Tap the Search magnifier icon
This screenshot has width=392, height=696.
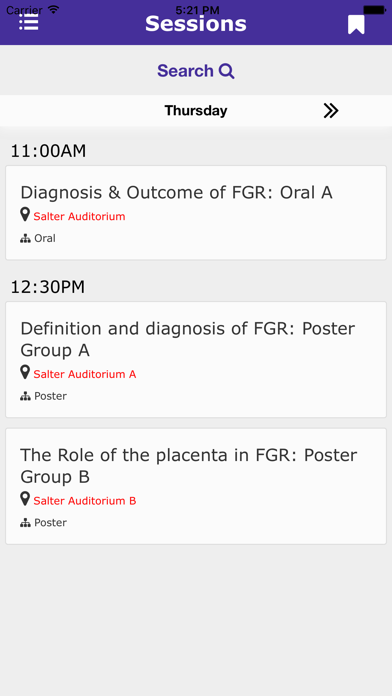[x=227, y=71]
